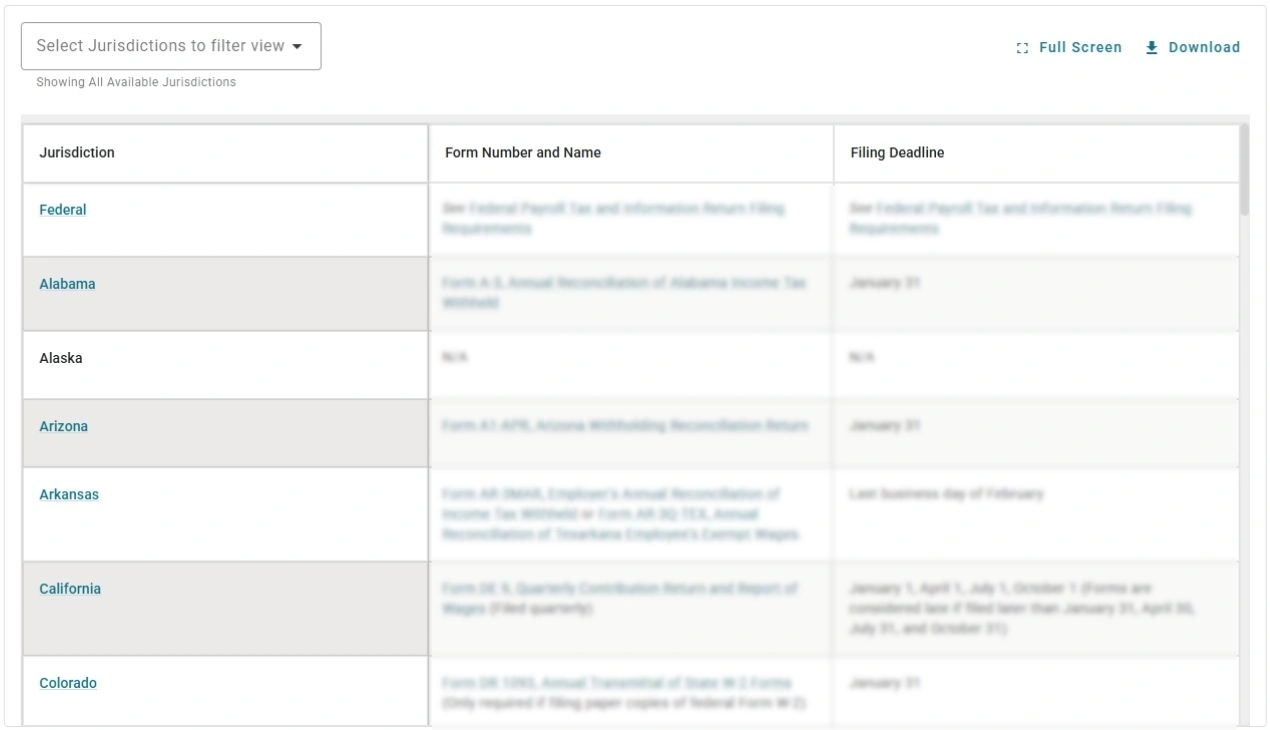Open the Arizona jurisdiction link
The width and height of the screenshot is (1270, 730).
(64, 426)
